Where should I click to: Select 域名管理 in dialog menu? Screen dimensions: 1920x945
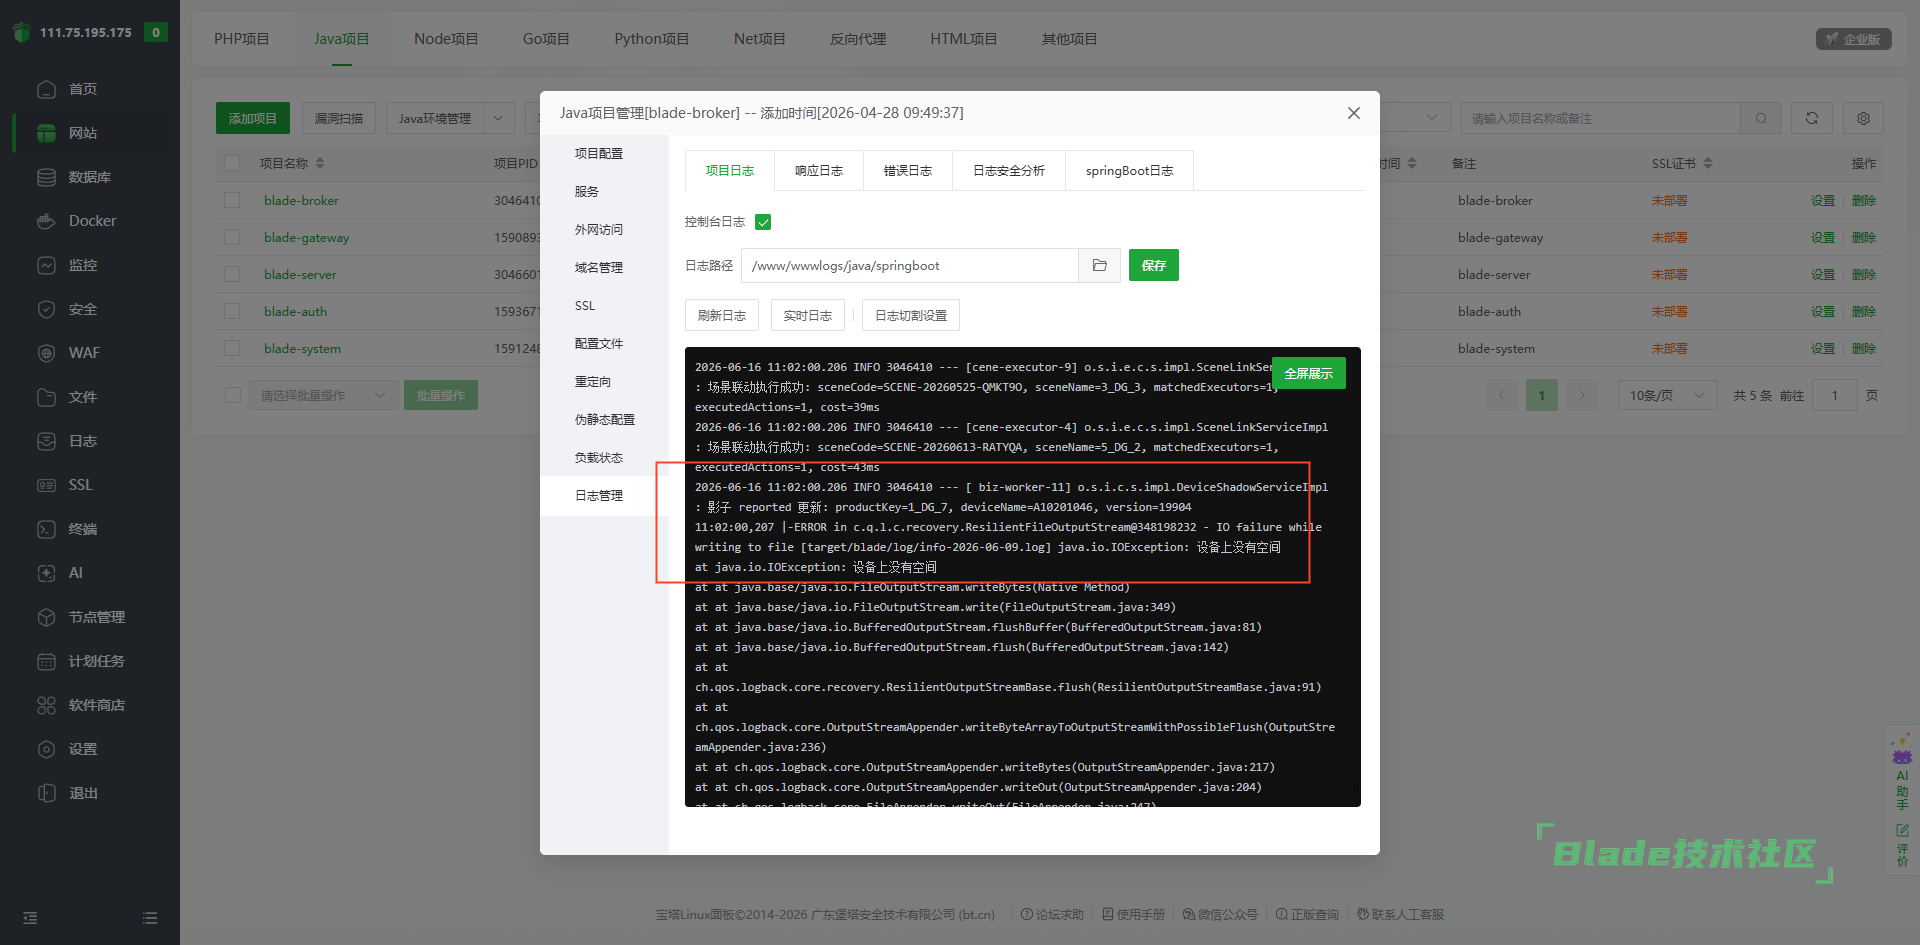599,267
